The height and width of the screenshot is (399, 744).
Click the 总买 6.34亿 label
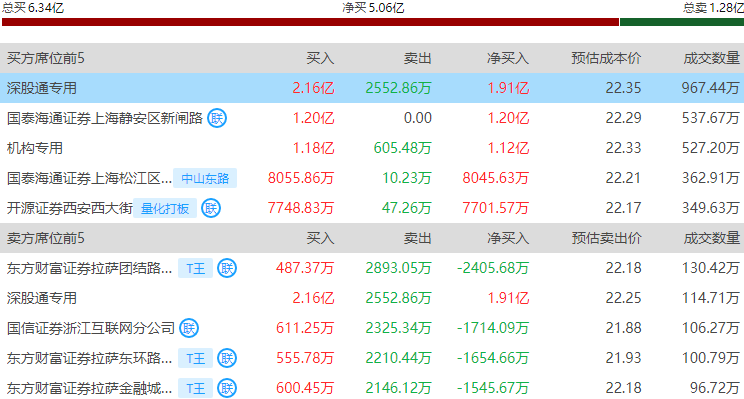pos(33,8)
